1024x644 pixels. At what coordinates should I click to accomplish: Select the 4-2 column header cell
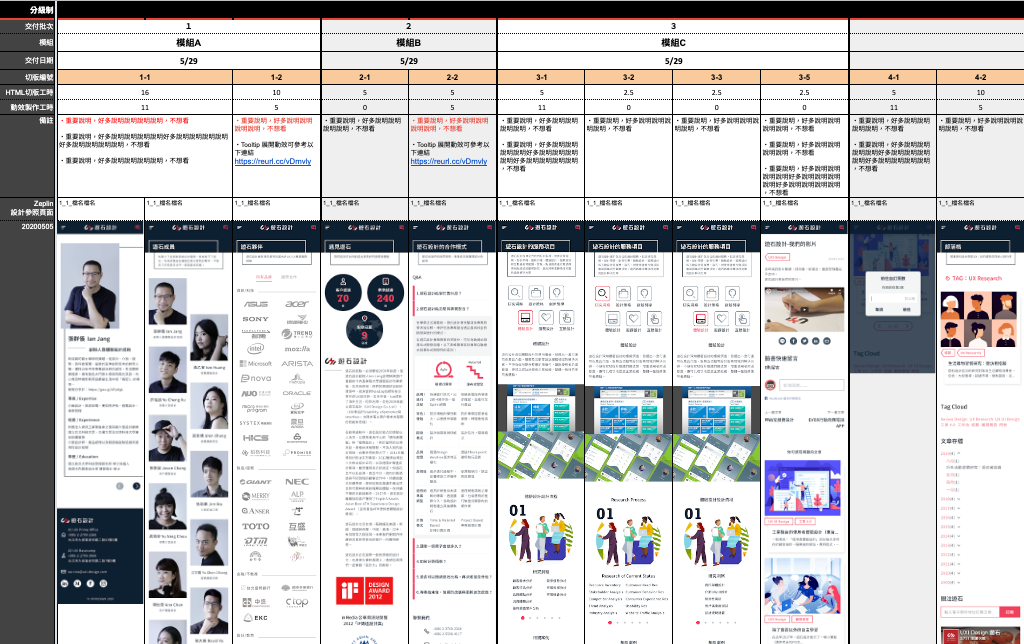[981, 77]
